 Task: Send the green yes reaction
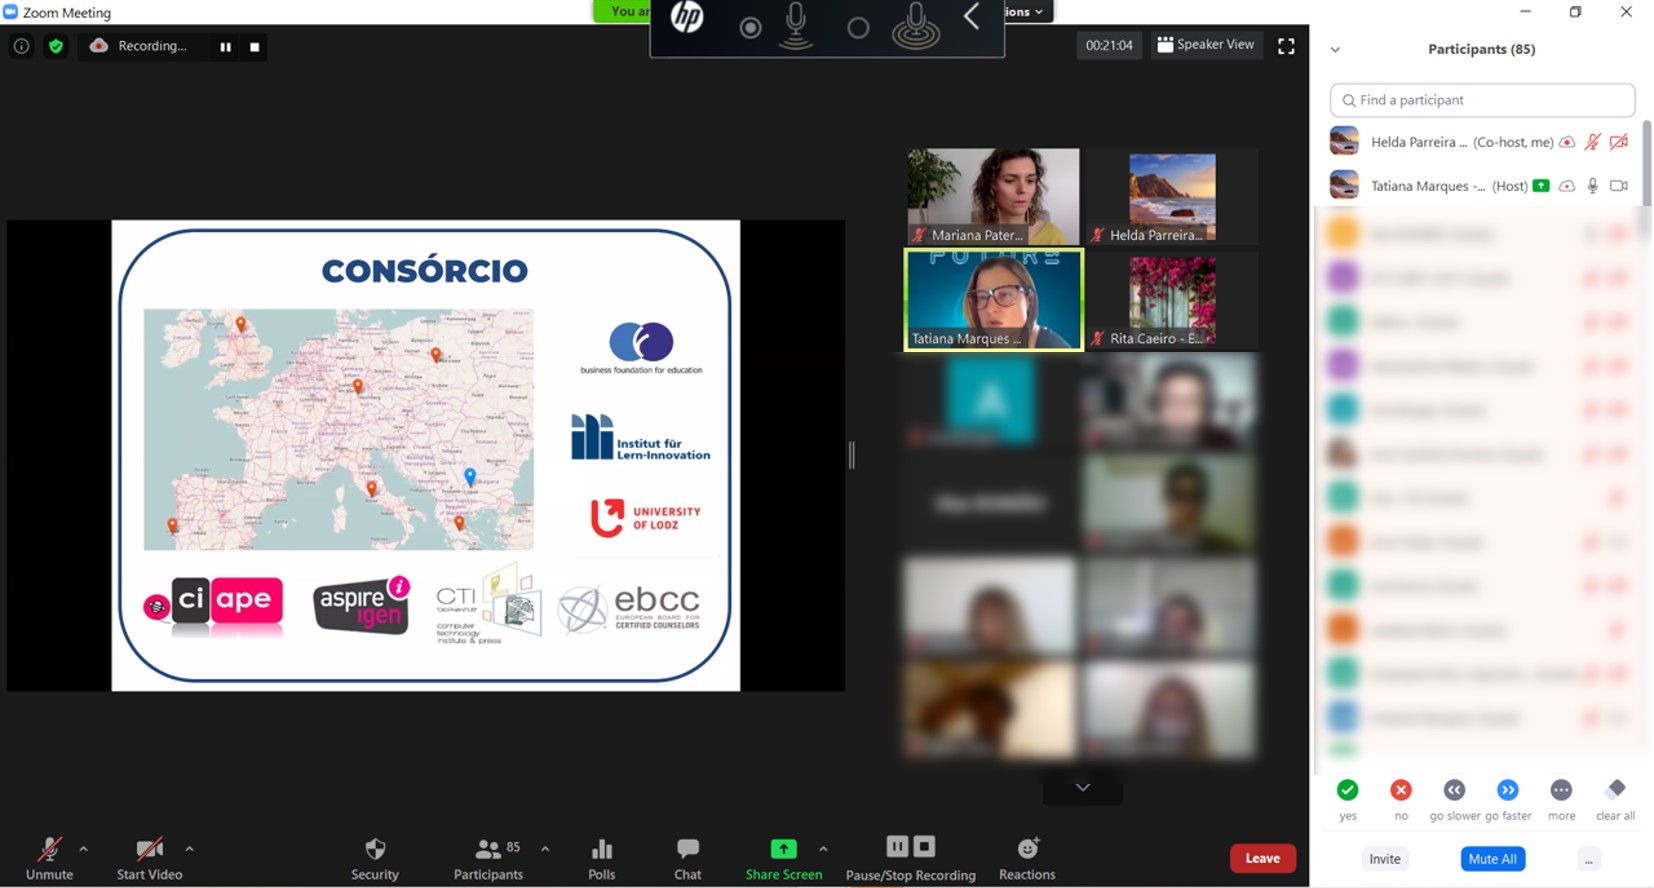(1348, 790)
